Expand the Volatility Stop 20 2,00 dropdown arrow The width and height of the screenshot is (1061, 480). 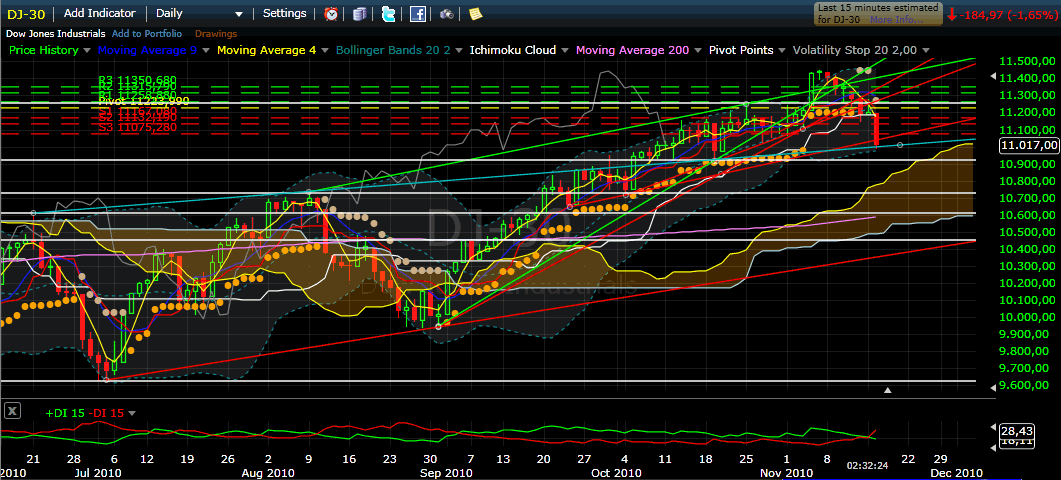pyautogui.click(x=926, y=51)
